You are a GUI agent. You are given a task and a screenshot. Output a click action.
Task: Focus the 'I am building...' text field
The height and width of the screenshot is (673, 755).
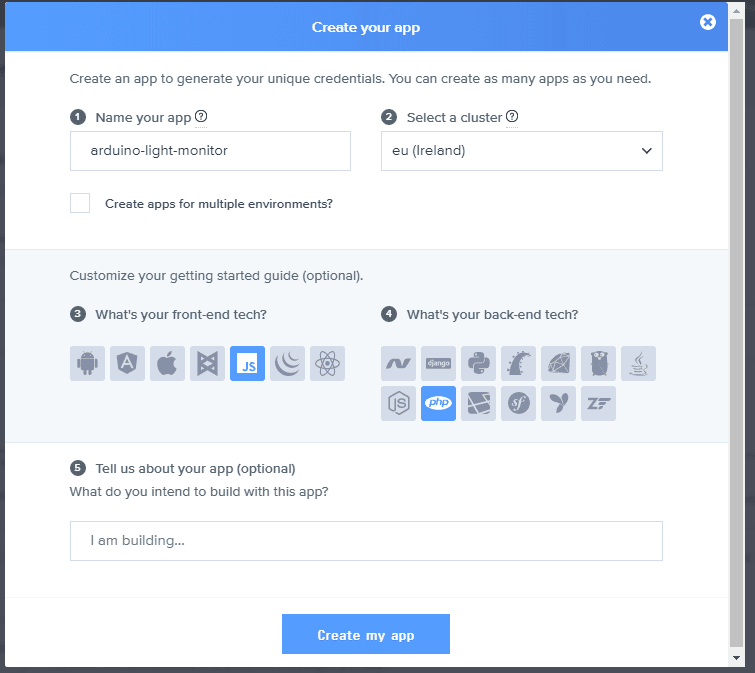(366, 541)
